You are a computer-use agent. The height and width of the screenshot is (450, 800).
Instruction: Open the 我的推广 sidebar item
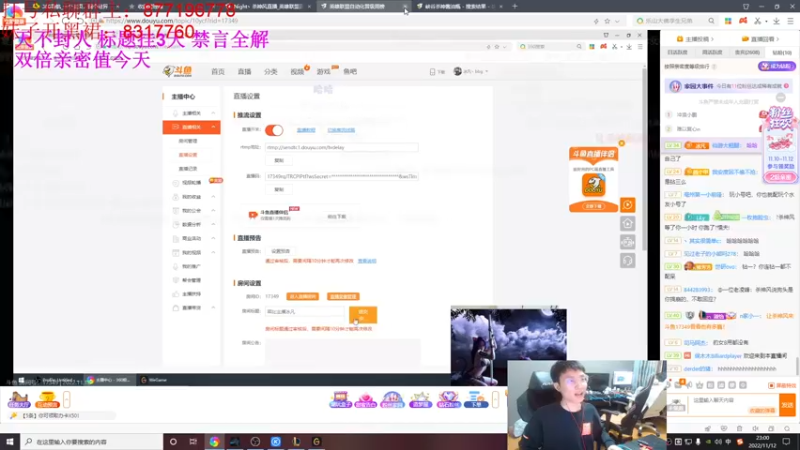point(191,266)
